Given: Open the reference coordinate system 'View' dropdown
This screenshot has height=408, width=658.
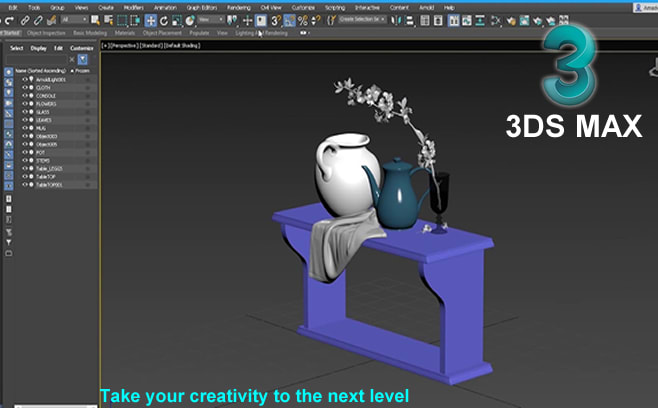Looking at the screenshot, I should click(211, 20).
